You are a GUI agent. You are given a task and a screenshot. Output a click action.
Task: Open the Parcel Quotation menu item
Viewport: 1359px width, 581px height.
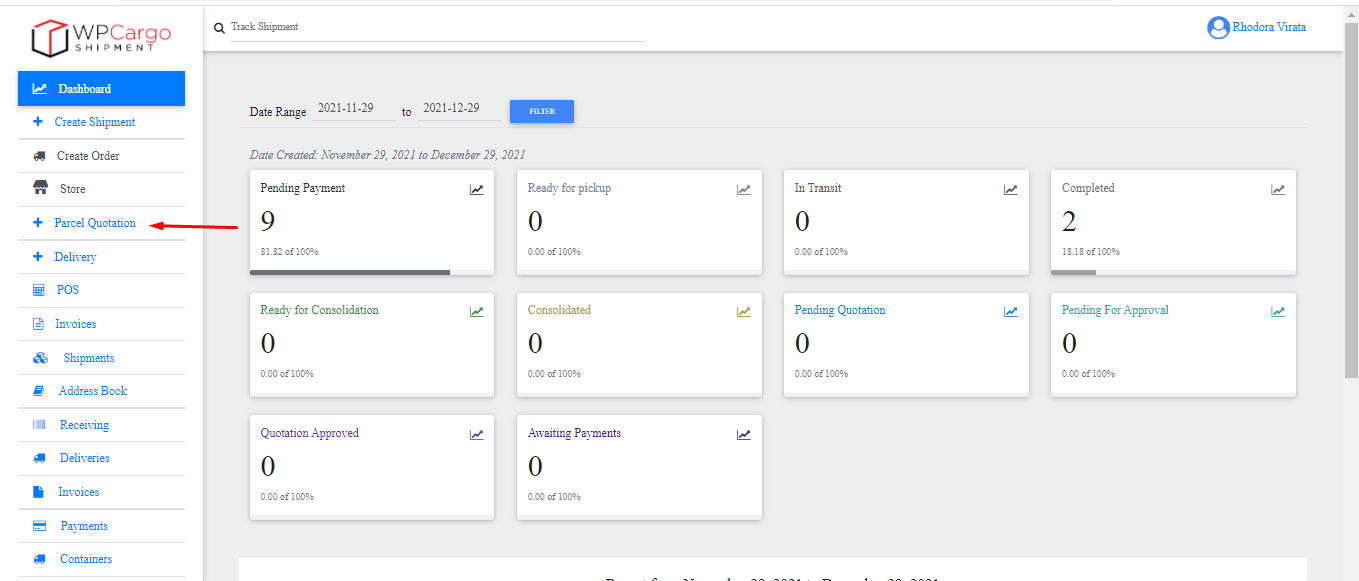(94, 223)
